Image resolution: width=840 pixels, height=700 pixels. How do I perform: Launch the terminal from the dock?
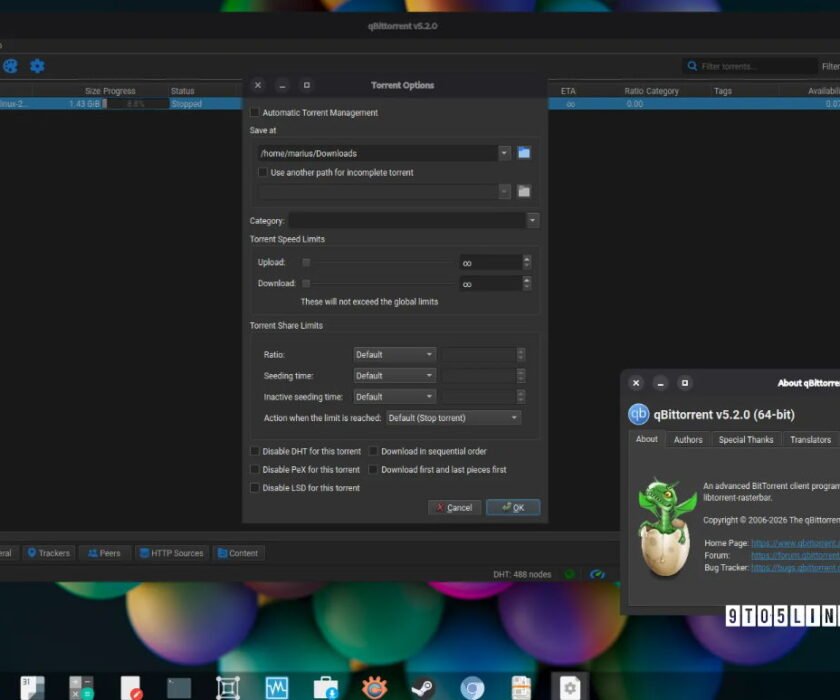coord(179,688)
